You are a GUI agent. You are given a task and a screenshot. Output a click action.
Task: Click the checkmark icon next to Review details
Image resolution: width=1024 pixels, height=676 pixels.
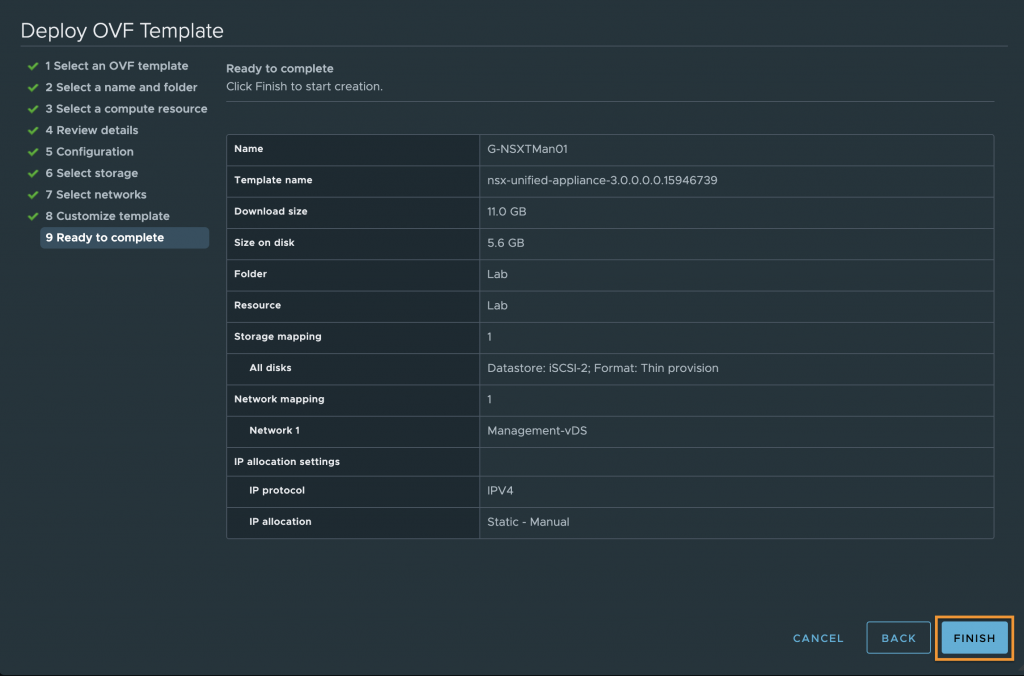tap(33, 131)
